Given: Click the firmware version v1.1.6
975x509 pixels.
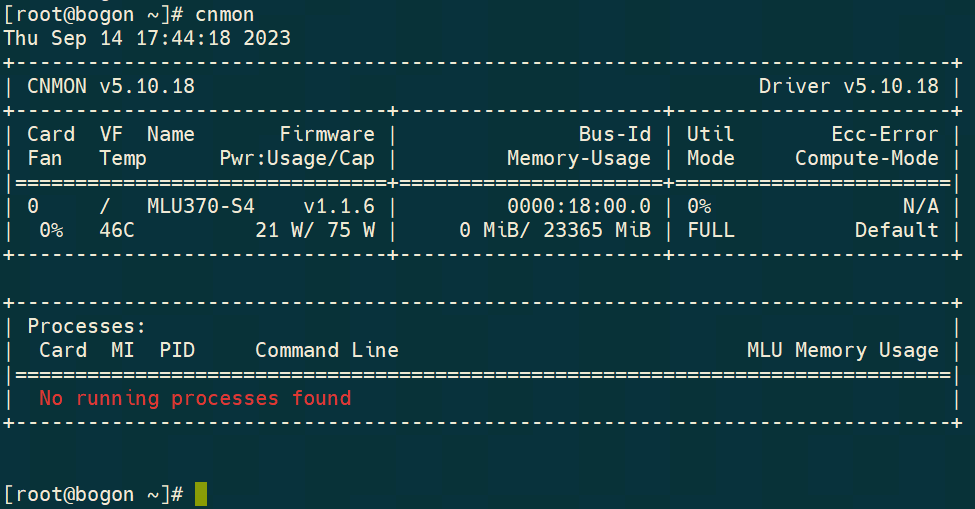Looking at the screenshot, I should click(339, 206).
